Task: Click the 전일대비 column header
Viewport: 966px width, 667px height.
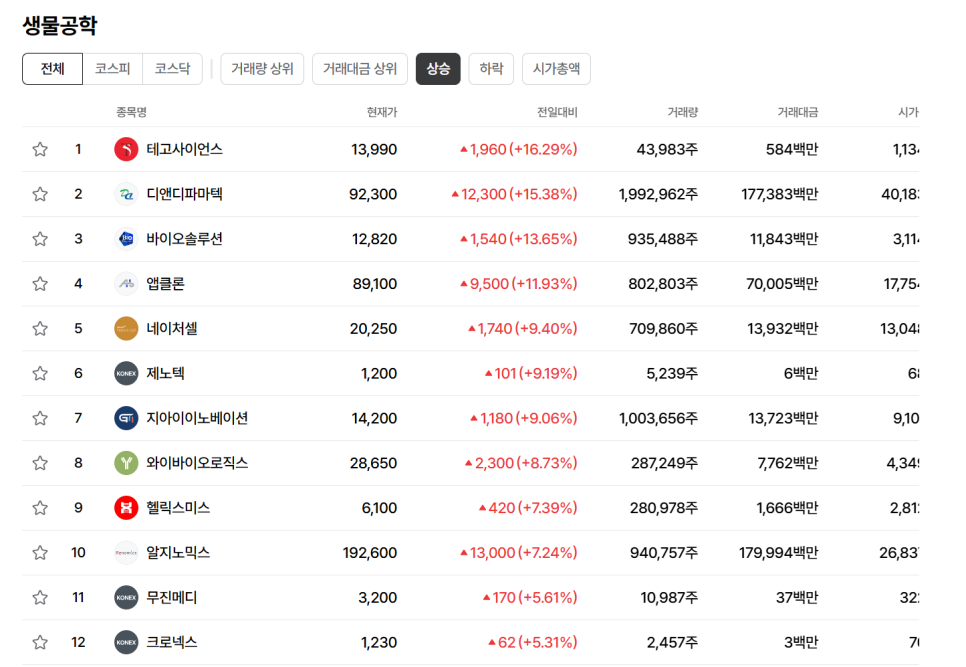Action: (557, 112)
